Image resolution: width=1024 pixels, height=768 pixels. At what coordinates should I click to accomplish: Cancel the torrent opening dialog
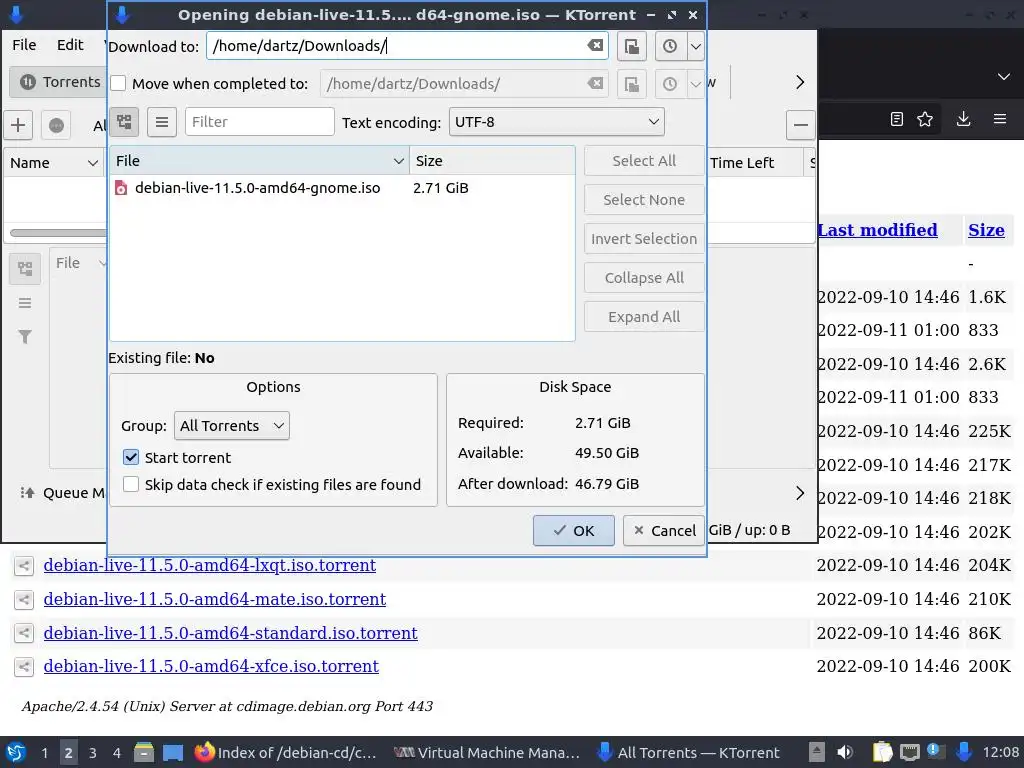(x=664, y=530)
